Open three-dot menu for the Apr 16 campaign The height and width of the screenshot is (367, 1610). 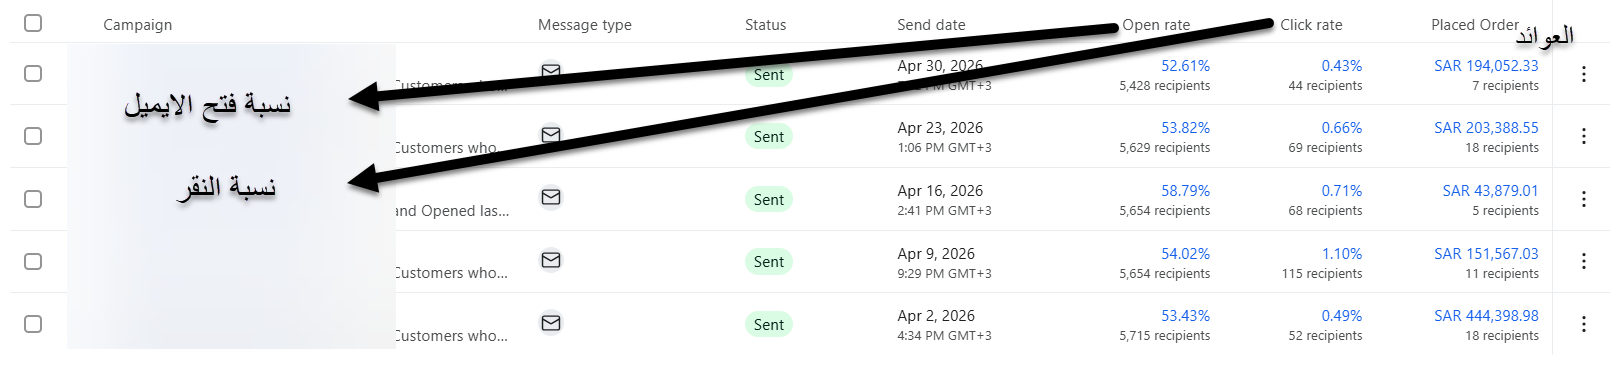(x=1583, y=199)
